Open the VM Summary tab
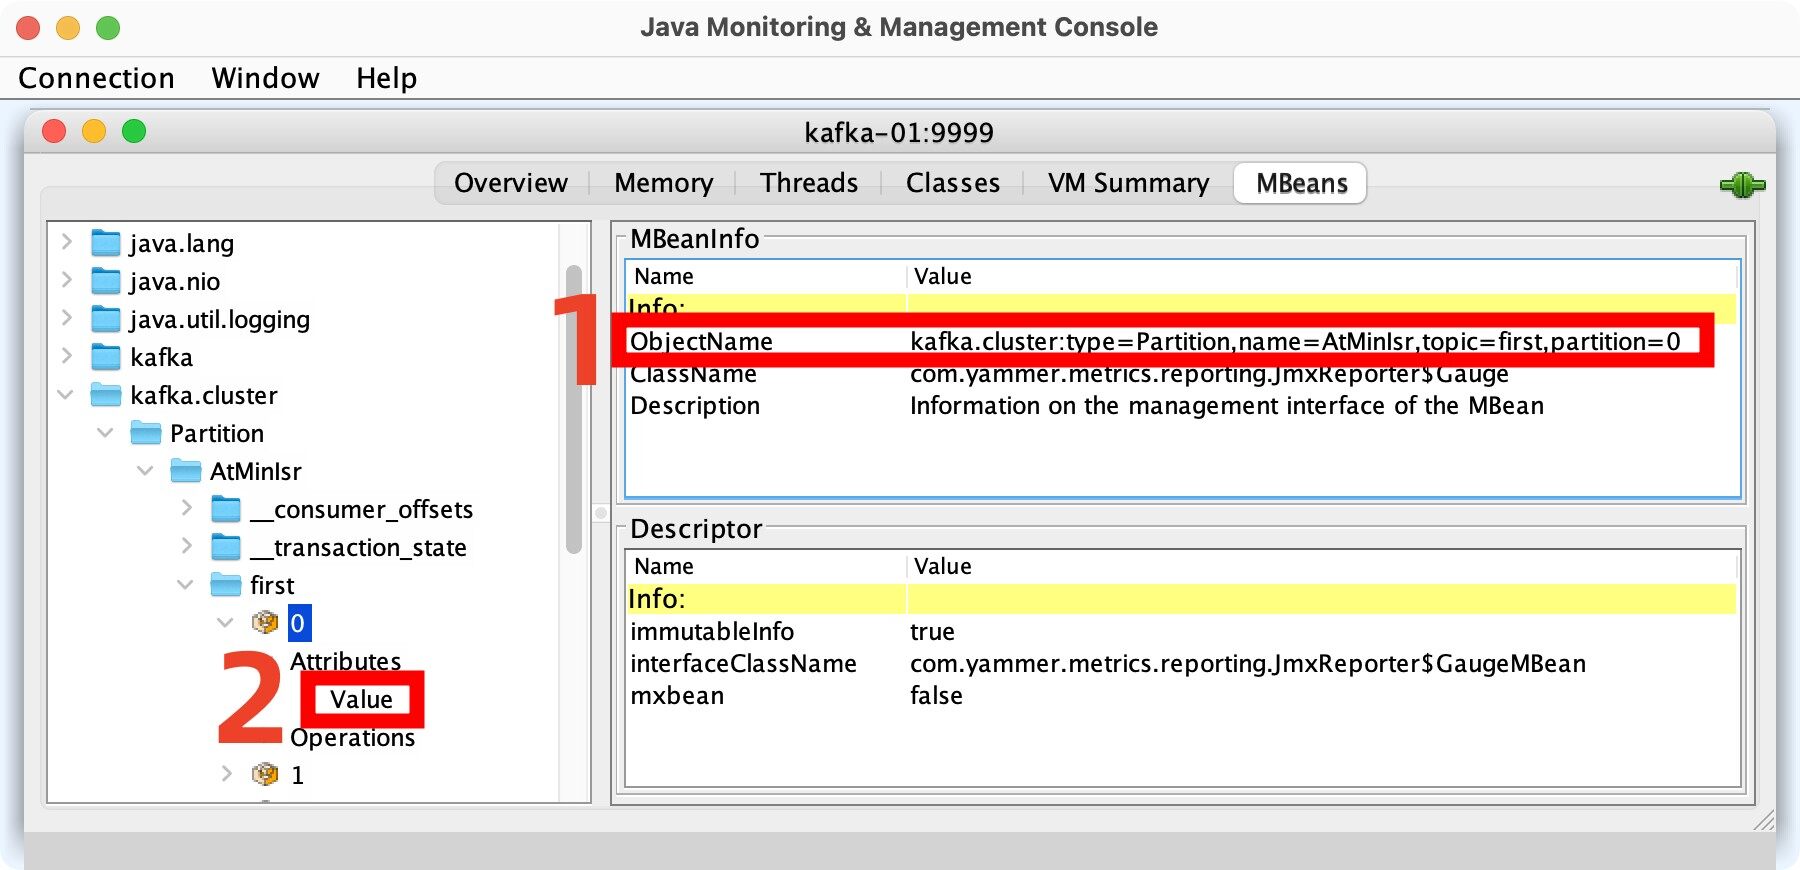1800x870 pixels. pyautogui.click(x=1128, y=183)
